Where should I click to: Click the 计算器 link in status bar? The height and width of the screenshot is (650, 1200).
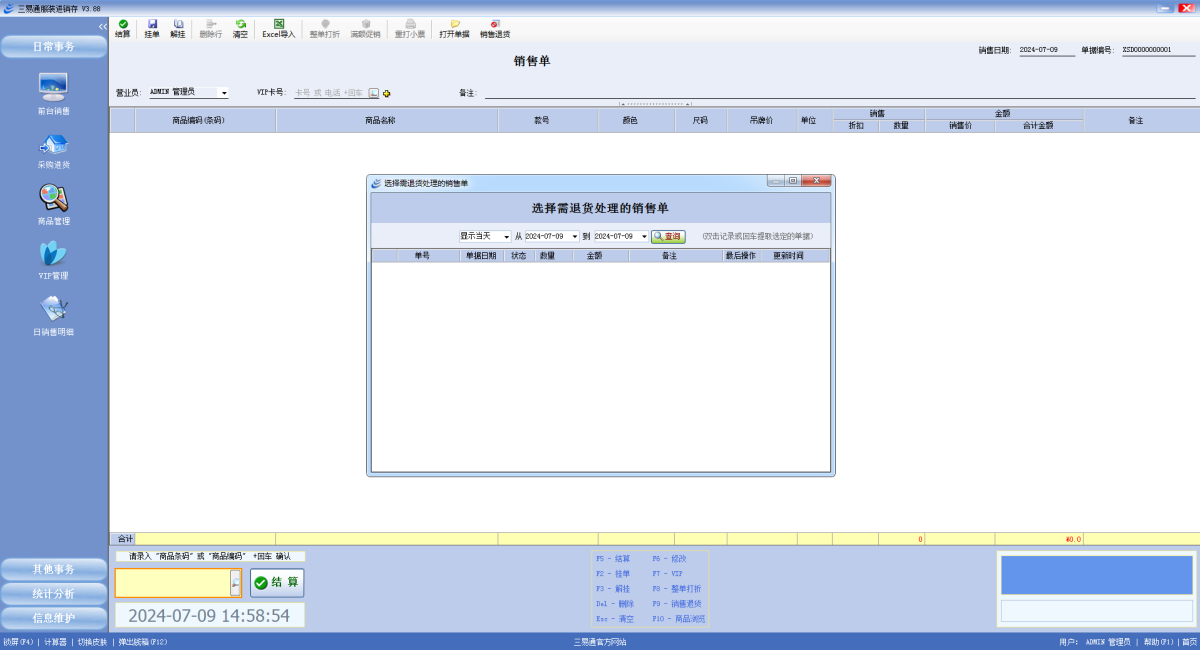point(54,642)
